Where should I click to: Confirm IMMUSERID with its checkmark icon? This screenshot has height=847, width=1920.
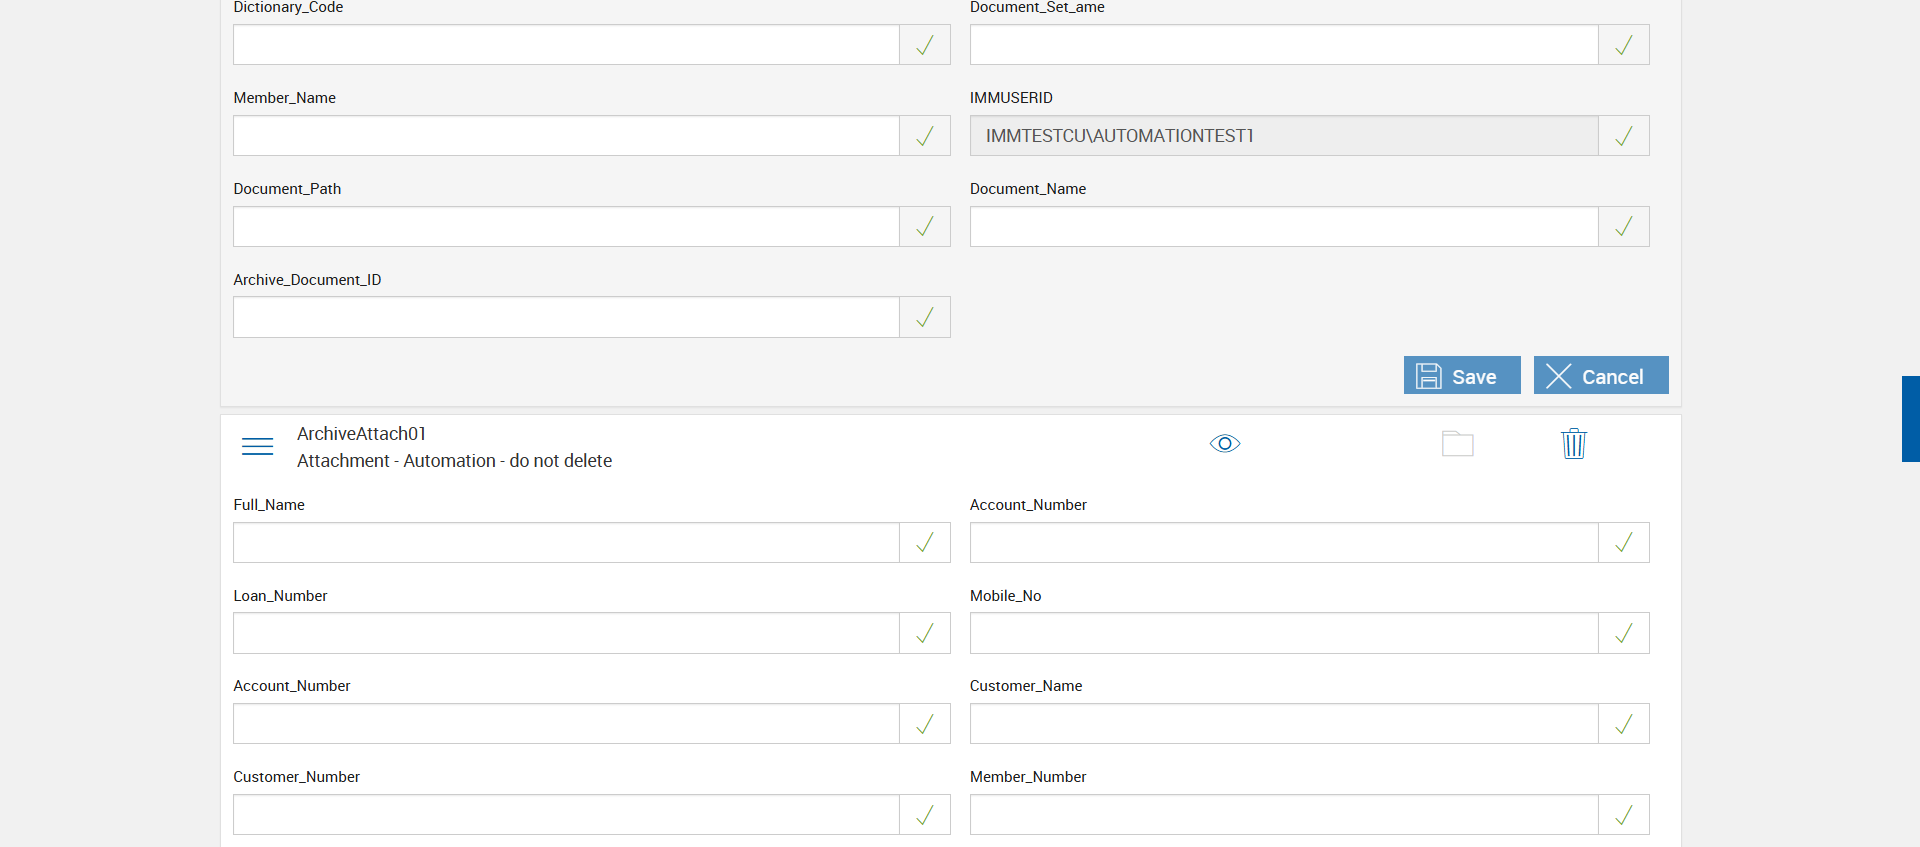1623,136
